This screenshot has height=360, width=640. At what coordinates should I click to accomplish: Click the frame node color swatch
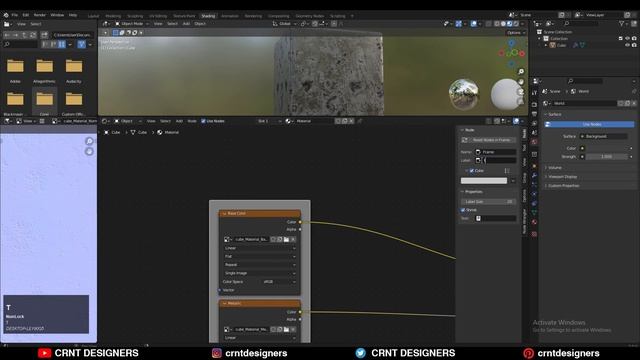coord(484,181)
